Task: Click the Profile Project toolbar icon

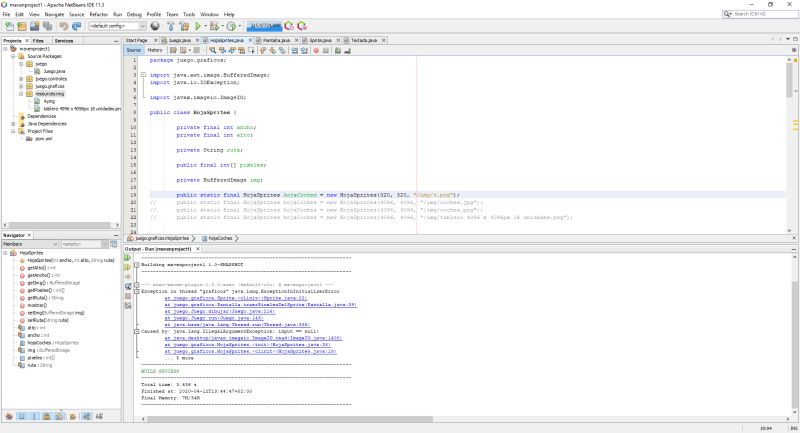Action: tap(231, 26)
